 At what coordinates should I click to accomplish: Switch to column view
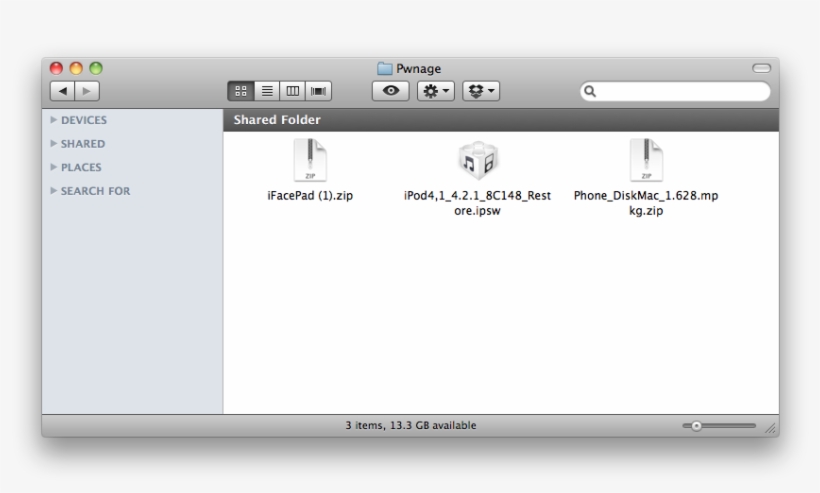pyautogui.click(x=292, y=91)
